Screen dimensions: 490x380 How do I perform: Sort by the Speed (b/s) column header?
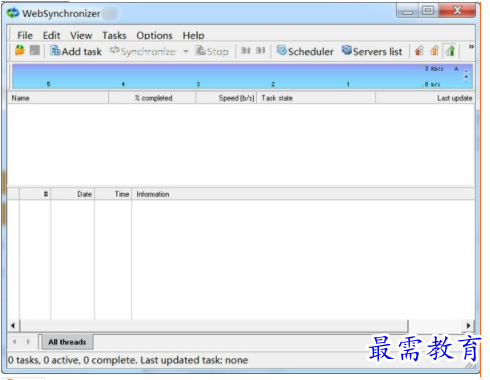(x=226, y=98)
